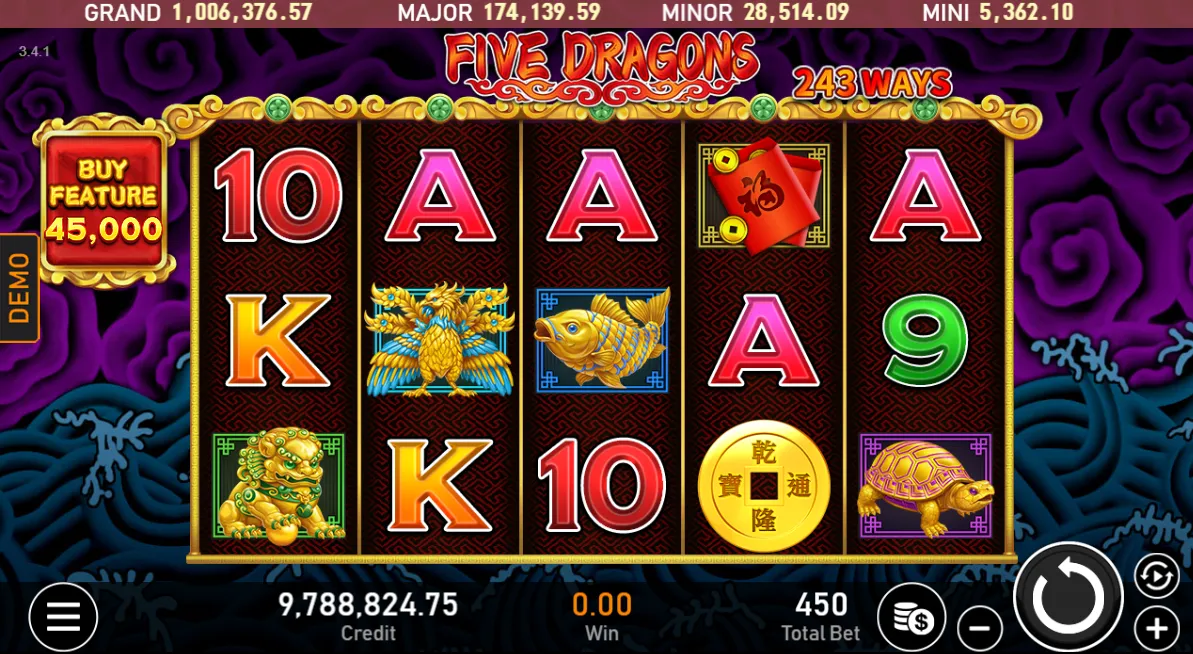The height and width of the screenshot is (654, 1193).
Task: Decrease the bet with minus button
Action: [x=980, y=629]
